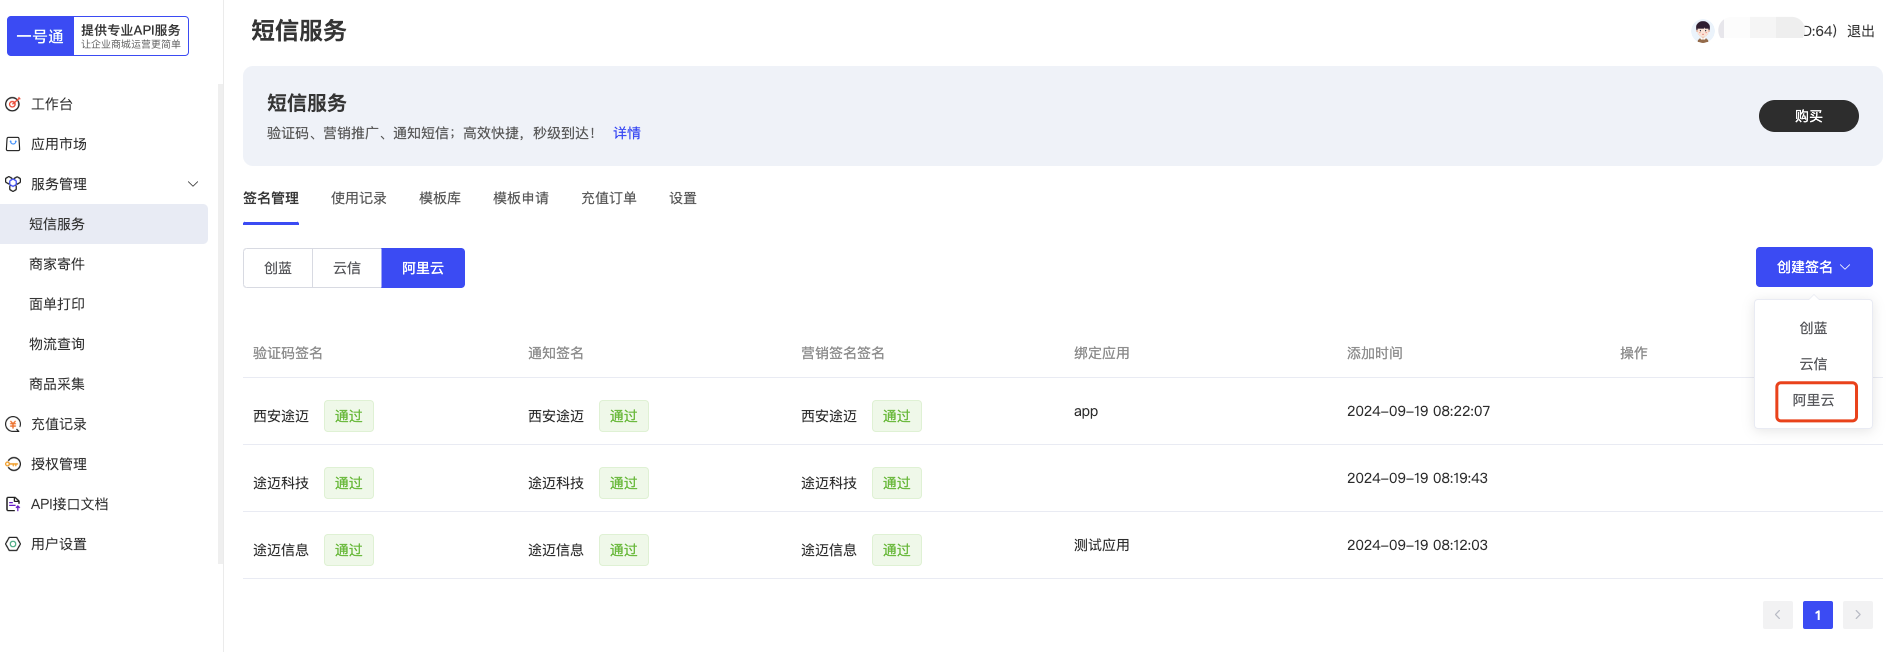This screenshot has height=652, width=1897.
Task: Click 西安途迈 in 营销签名 column
Action: pyautogui.click(x=829, y=416)
